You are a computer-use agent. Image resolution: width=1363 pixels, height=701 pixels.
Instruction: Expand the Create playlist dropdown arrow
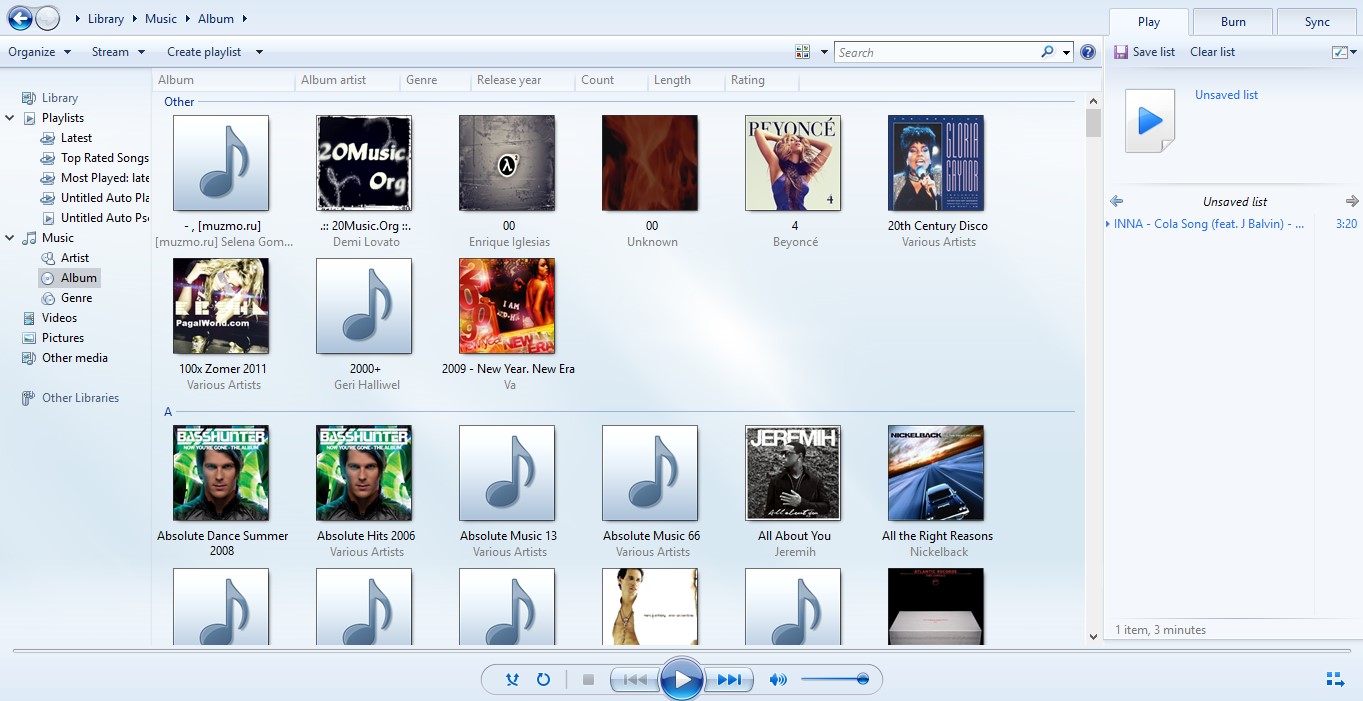tap(259, 52)
